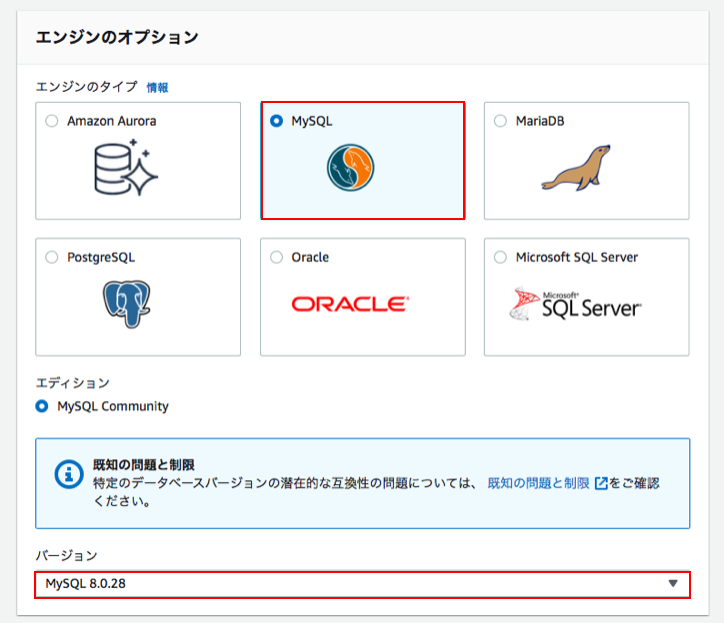This screenshot has width=724, height=623.
Task: Click the info circle icon in notice
Action: pos(69,474)
